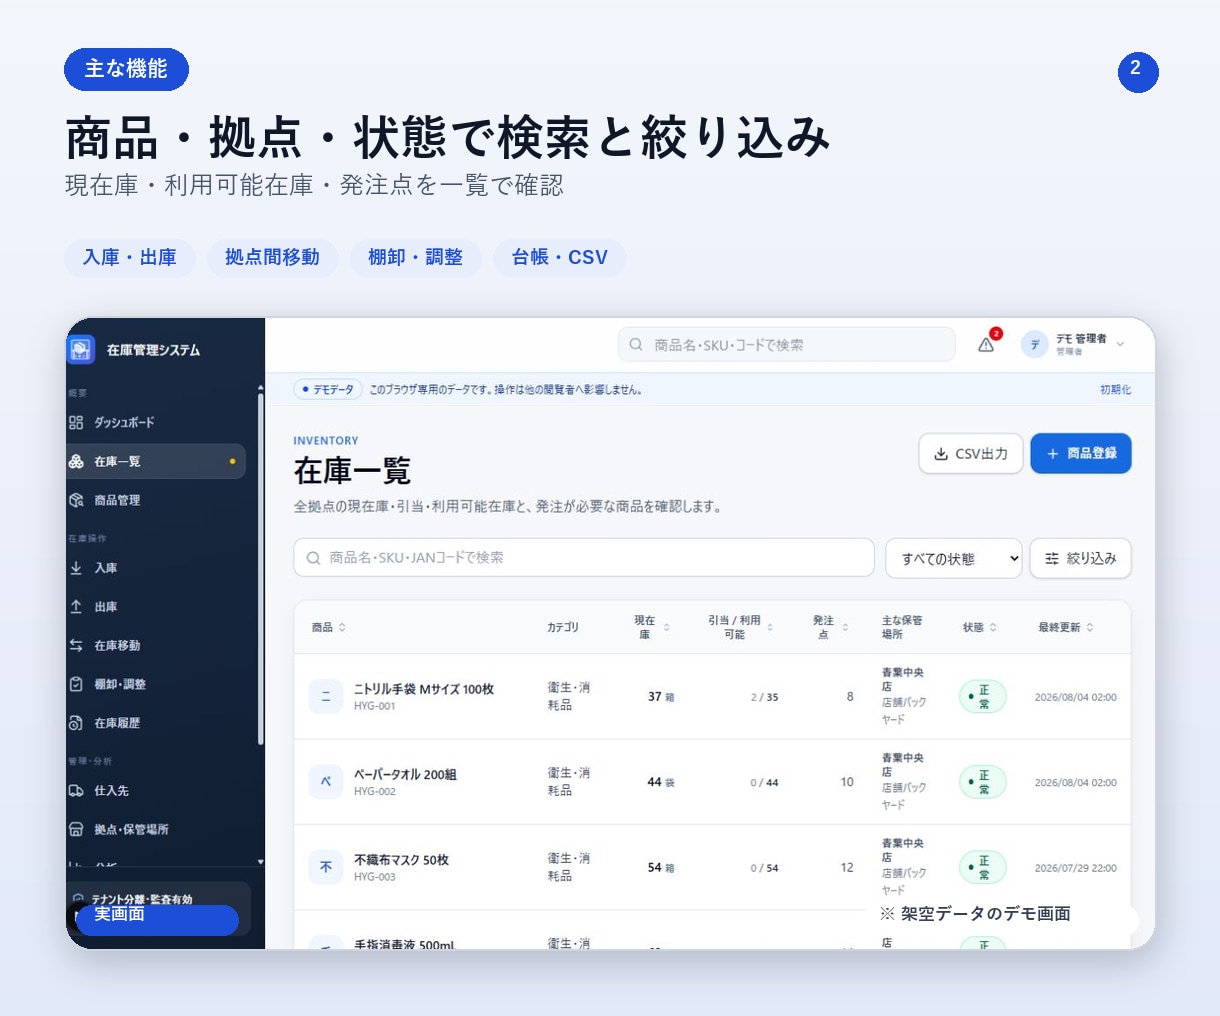Click the allocation value 0 / 44
The height and width of the screenshot is (1016, 1220).
pos(764,783)
